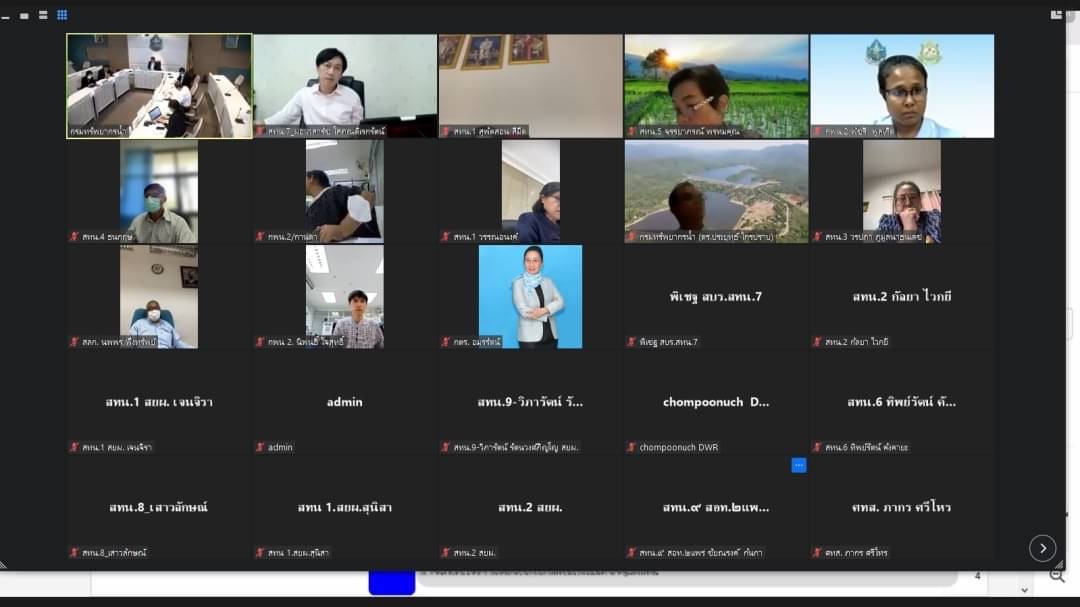Click muted mic icon on สทน.2 สยผ. tile

446,553
